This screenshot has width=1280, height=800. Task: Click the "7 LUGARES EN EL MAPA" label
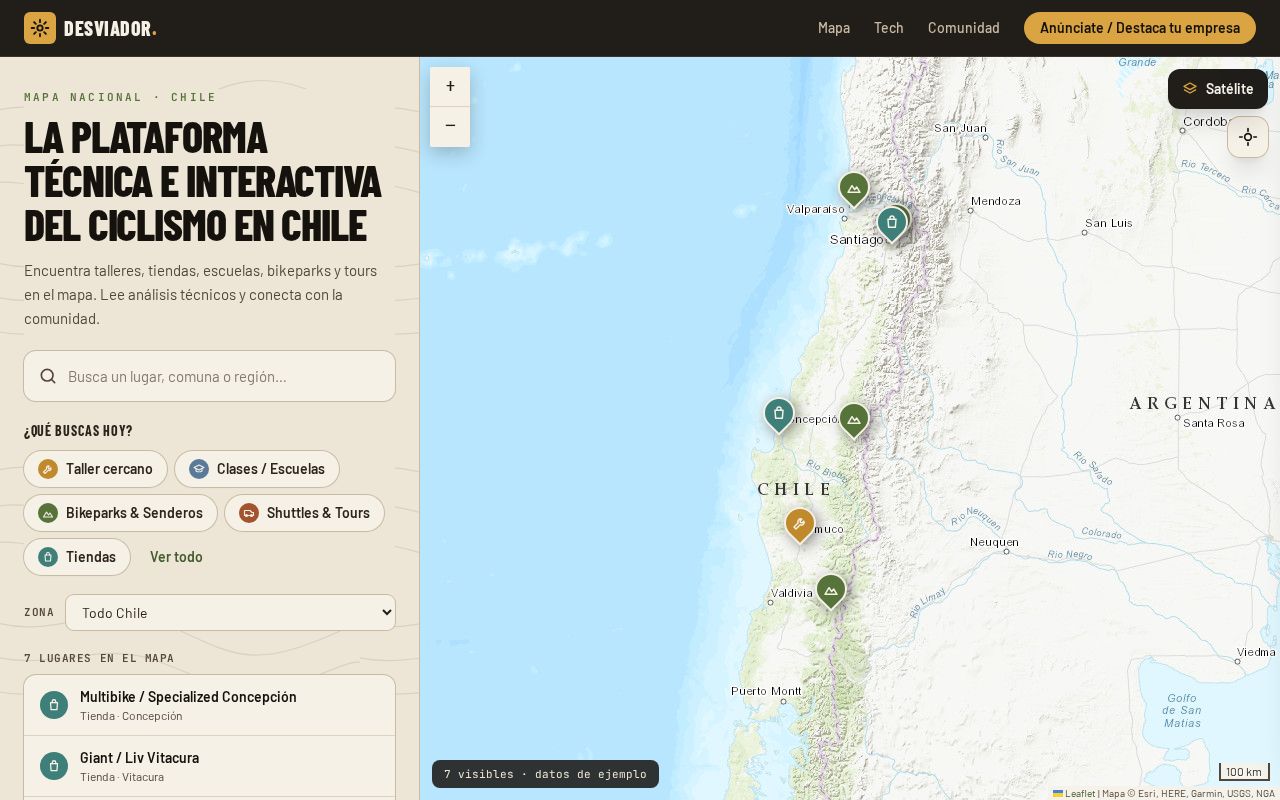[99, 658]
